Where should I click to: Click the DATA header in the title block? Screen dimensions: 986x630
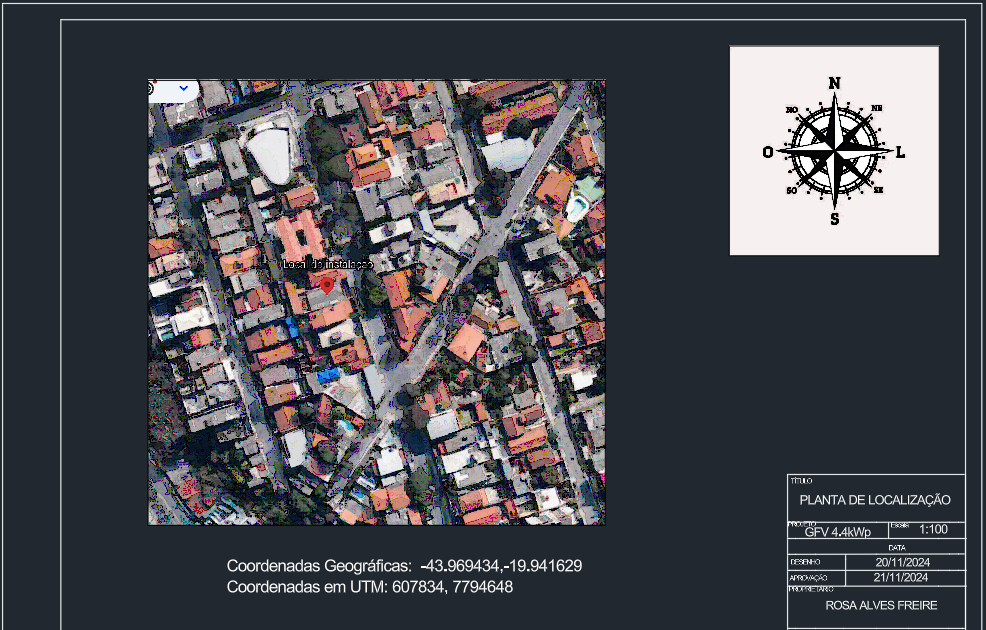coord(896,548)
